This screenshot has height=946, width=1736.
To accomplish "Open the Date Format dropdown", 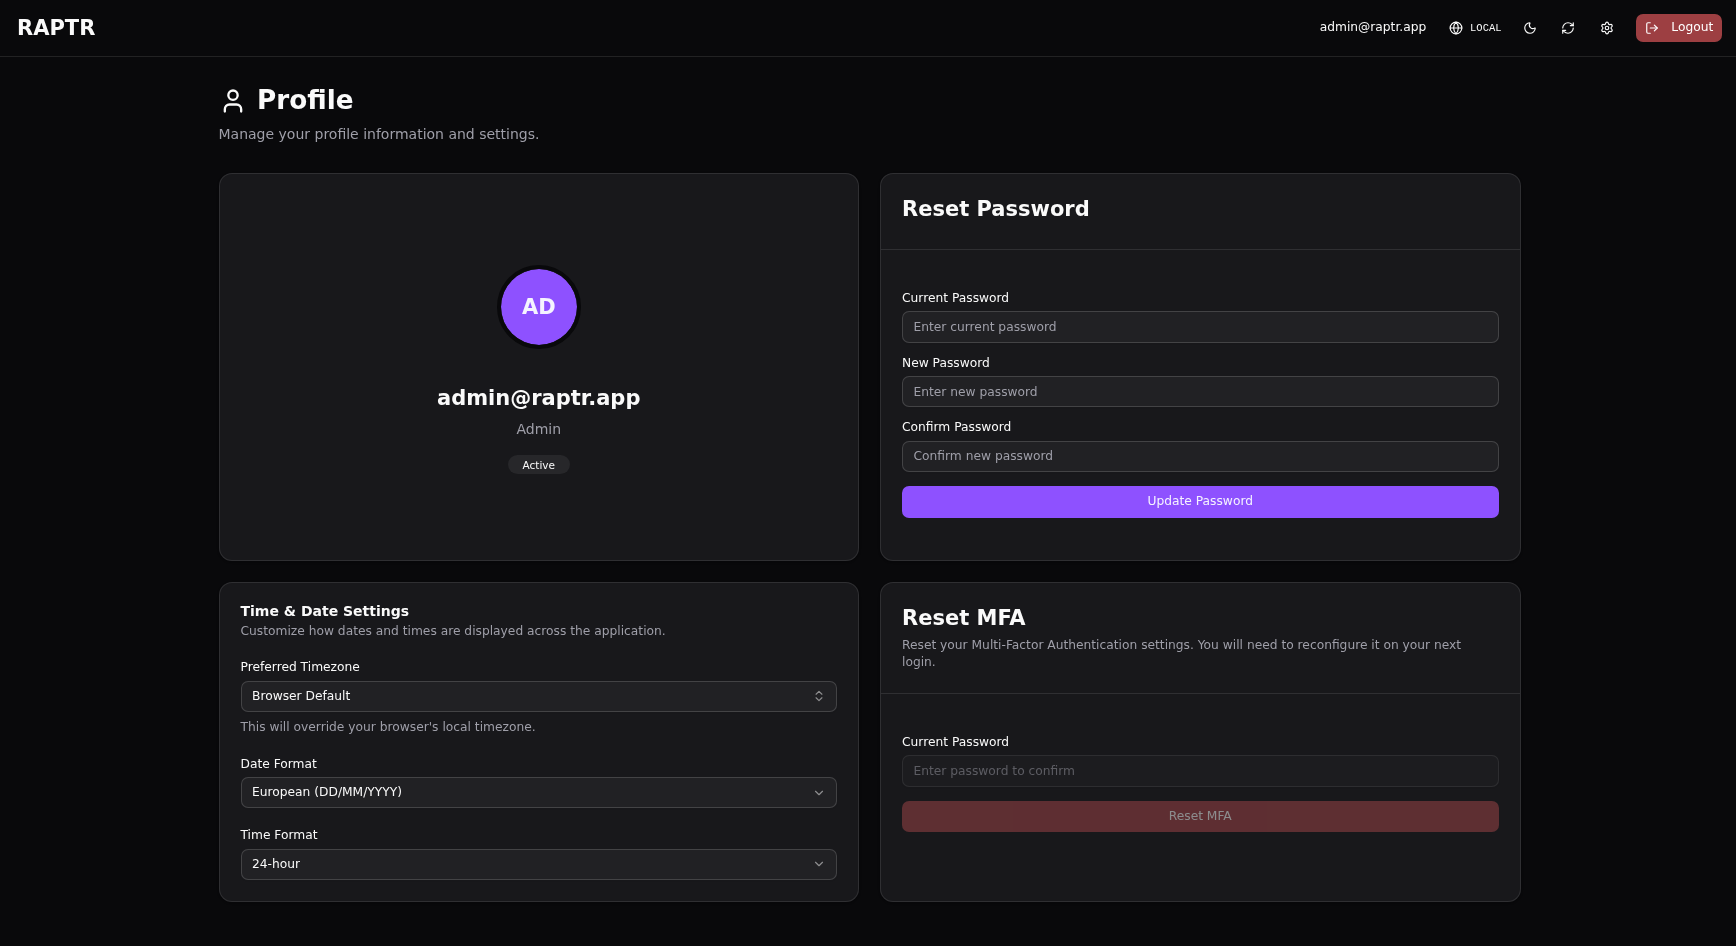I will pyautogui.click(x=538, y=792).
